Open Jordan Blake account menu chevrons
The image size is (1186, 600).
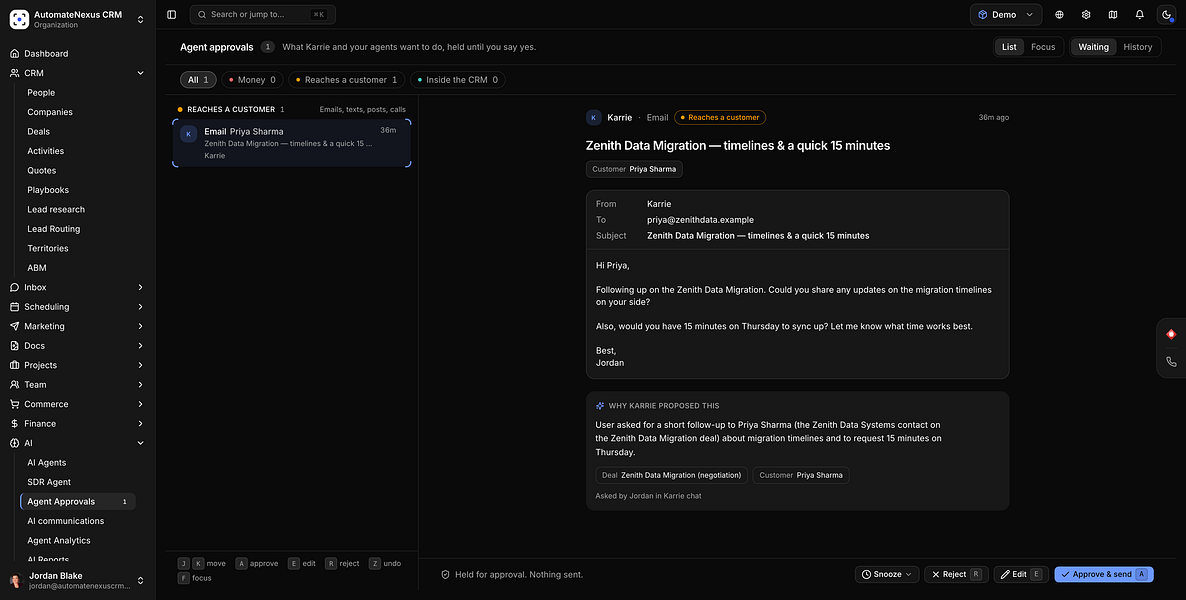pyautogui.click(x=140, y=581)
